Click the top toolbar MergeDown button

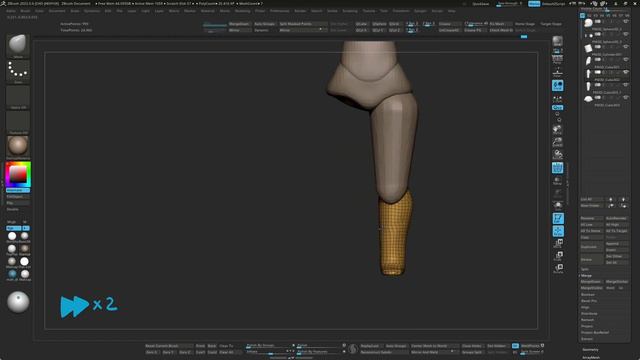click(x=240, y=24)
